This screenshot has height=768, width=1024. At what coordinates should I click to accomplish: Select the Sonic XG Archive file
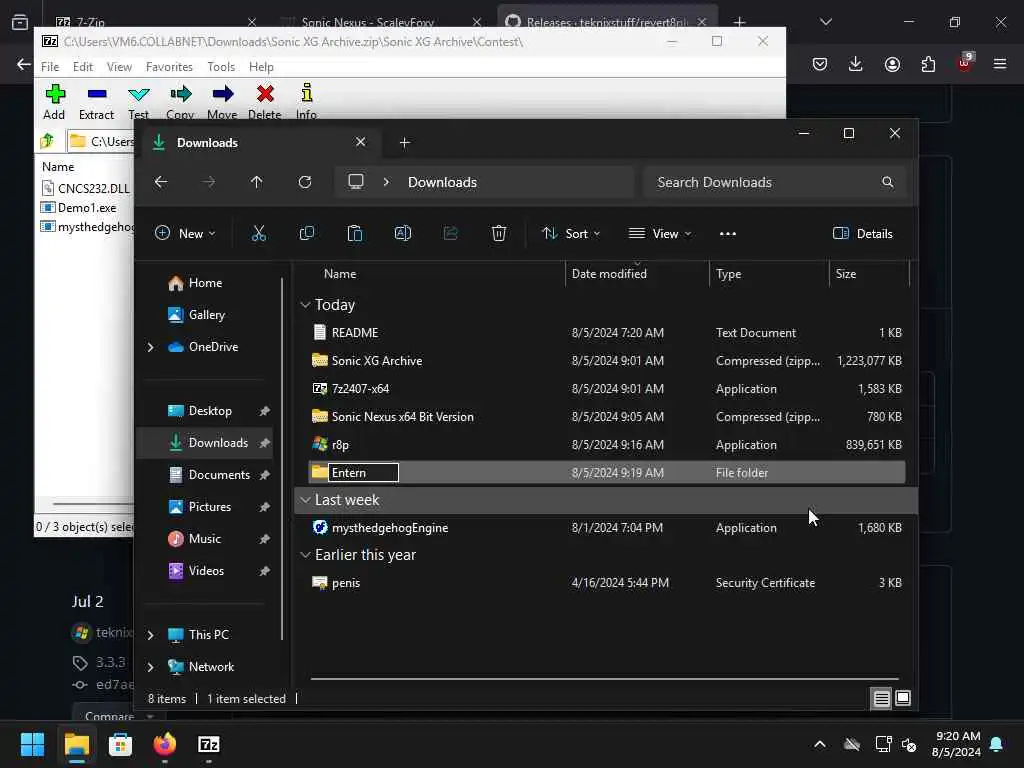pyautogui.click(x=606, y=361)
